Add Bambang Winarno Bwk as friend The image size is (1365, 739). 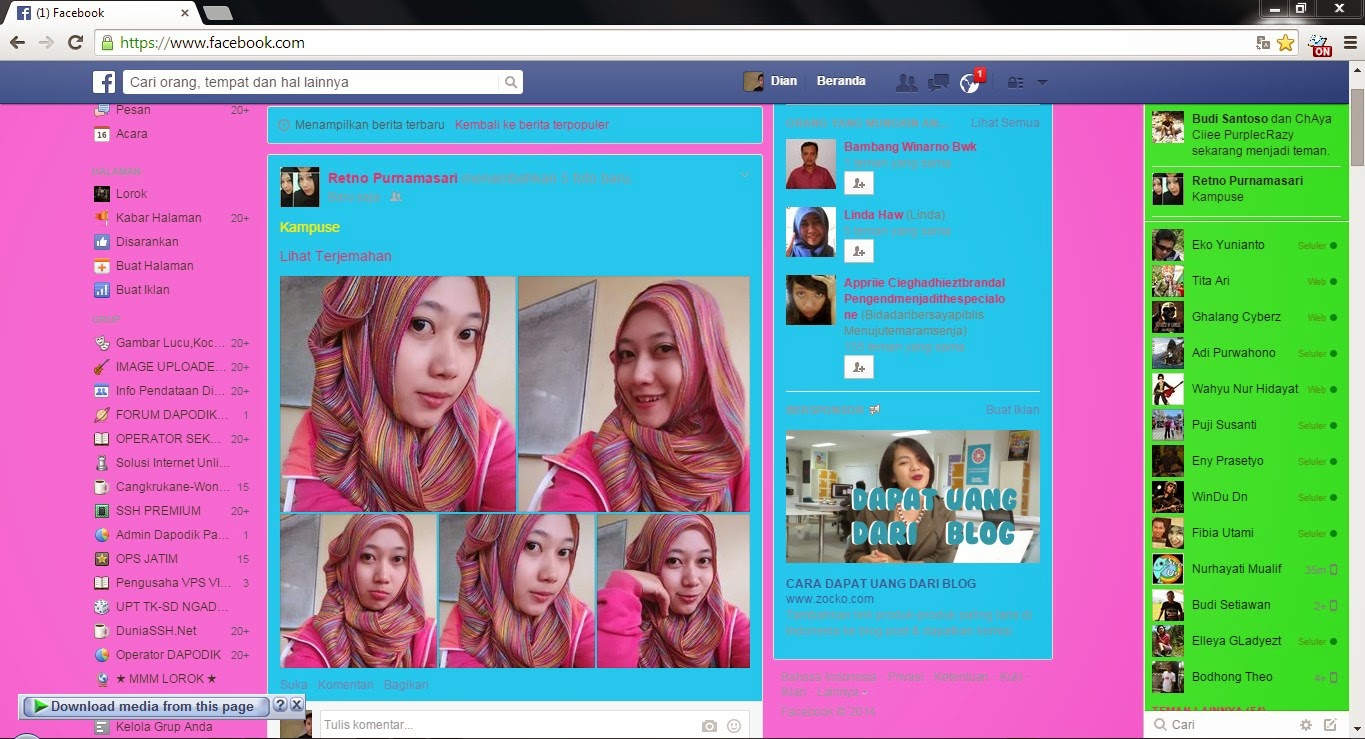click(x=858, y=182)
